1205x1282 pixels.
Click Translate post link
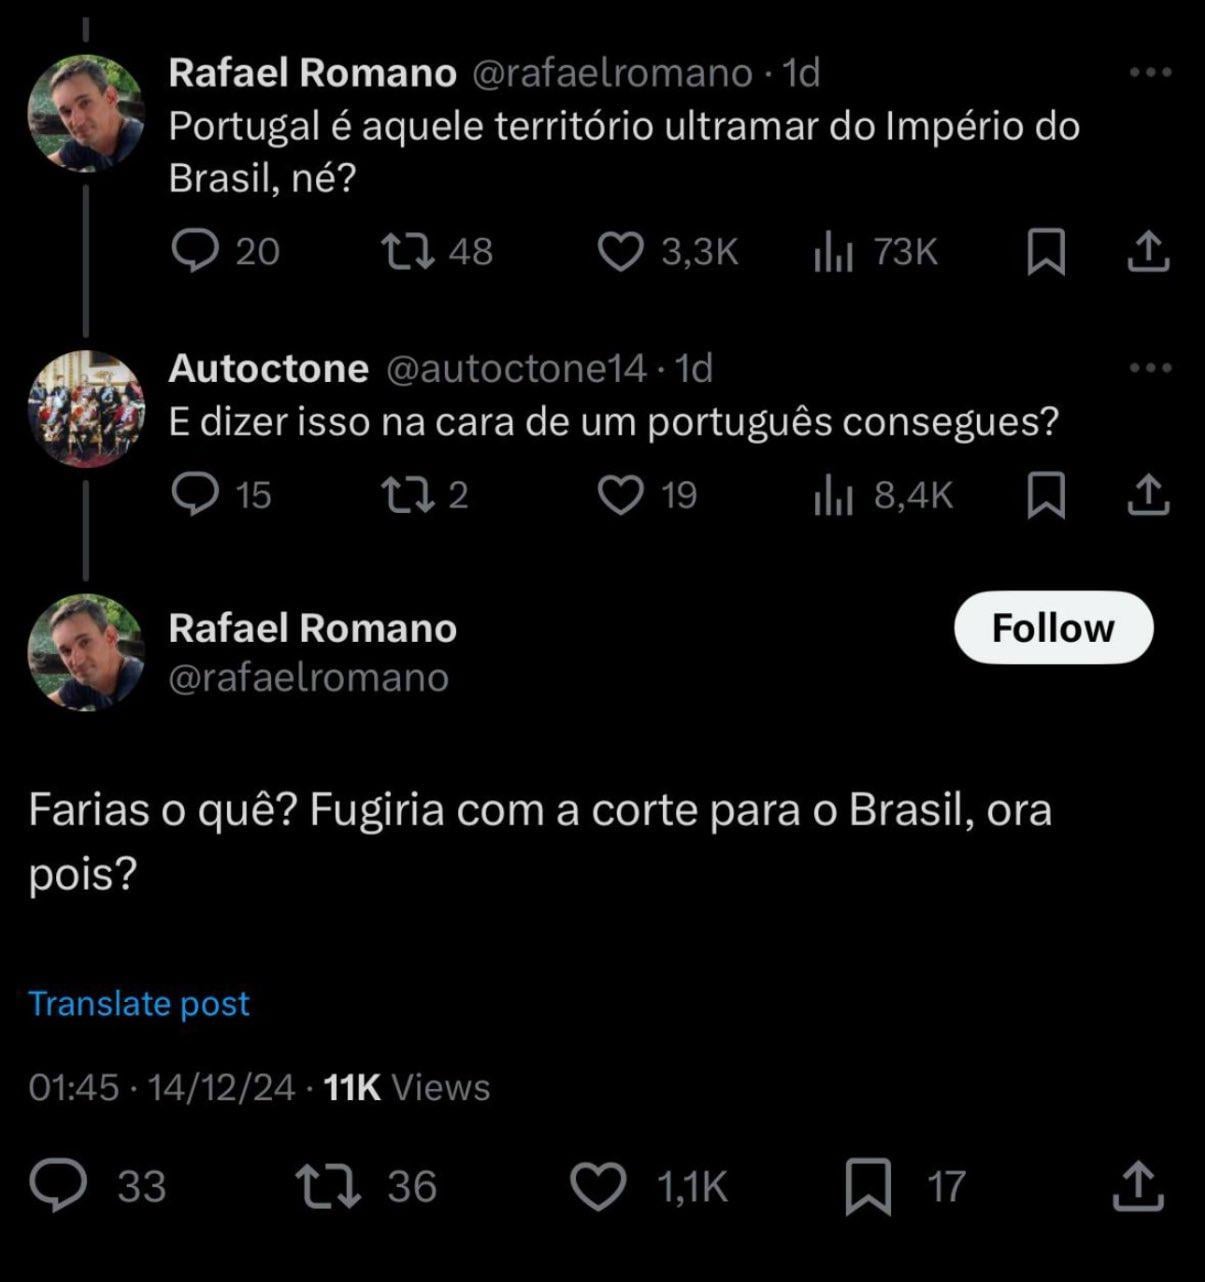pos(139,1003)
